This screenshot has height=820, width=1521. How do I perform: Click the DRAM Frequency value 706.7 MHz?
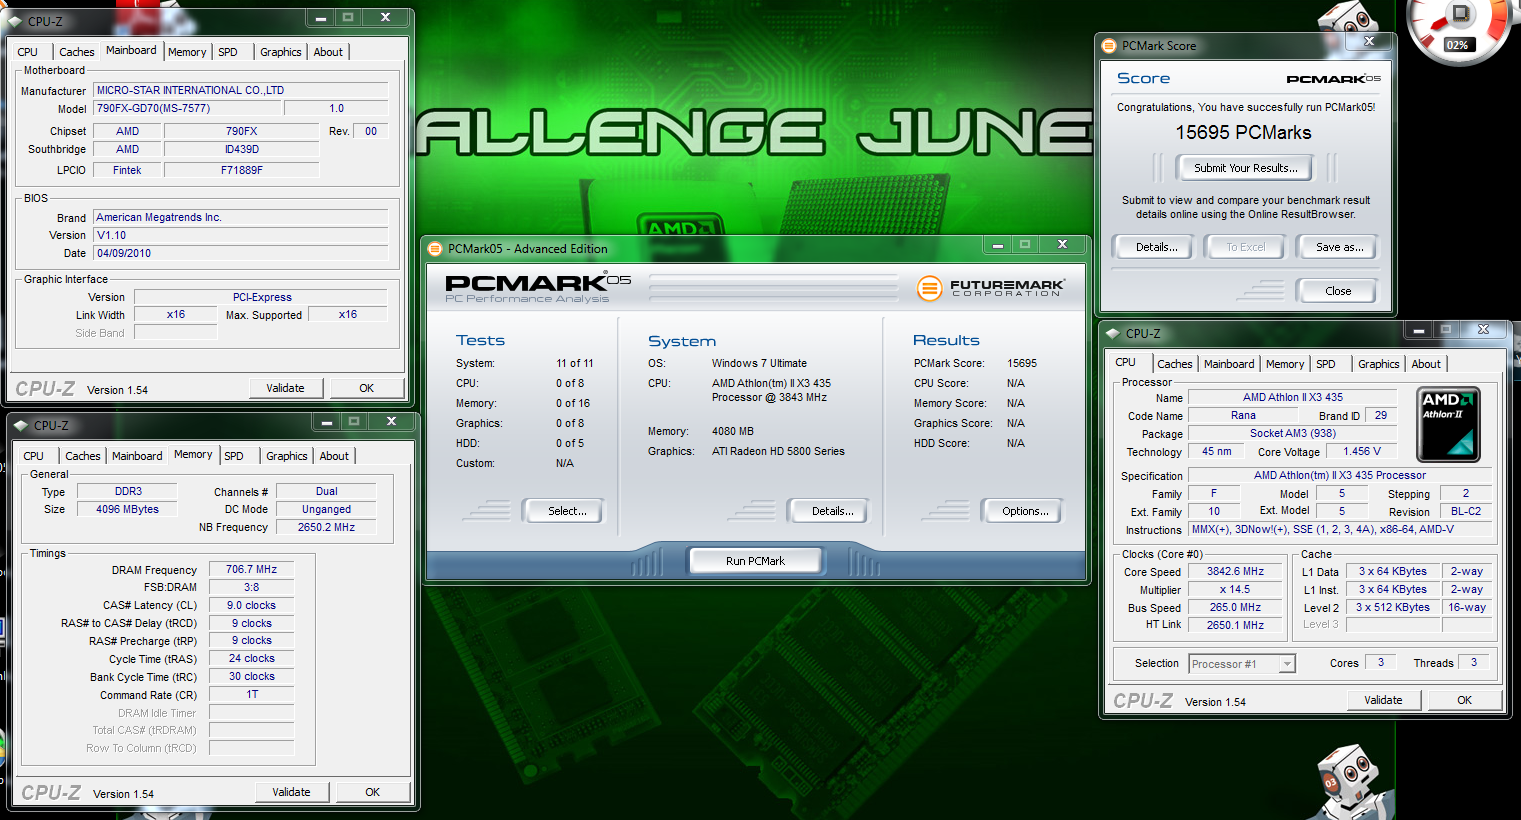(x=251, y=569)
